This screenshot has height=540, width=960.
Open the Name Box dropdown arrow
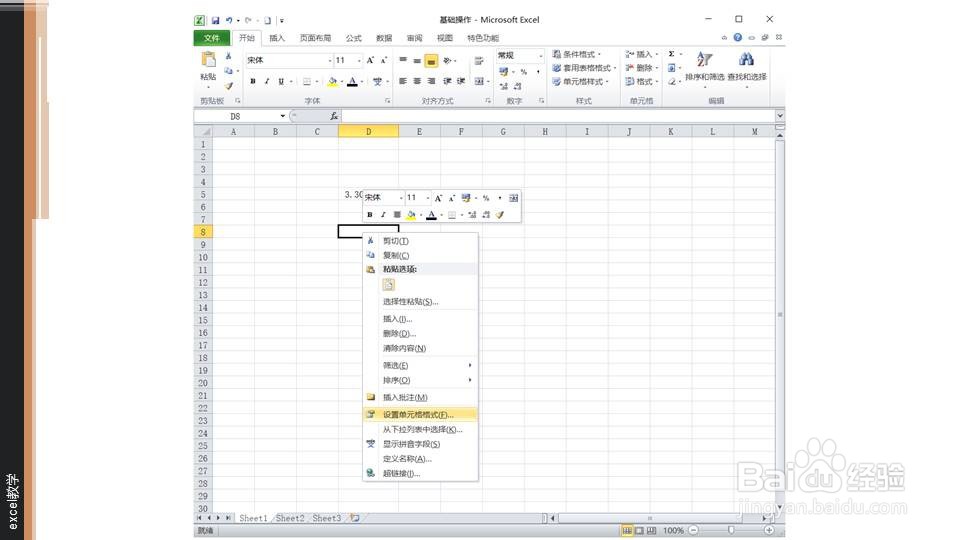pos(282,116)
